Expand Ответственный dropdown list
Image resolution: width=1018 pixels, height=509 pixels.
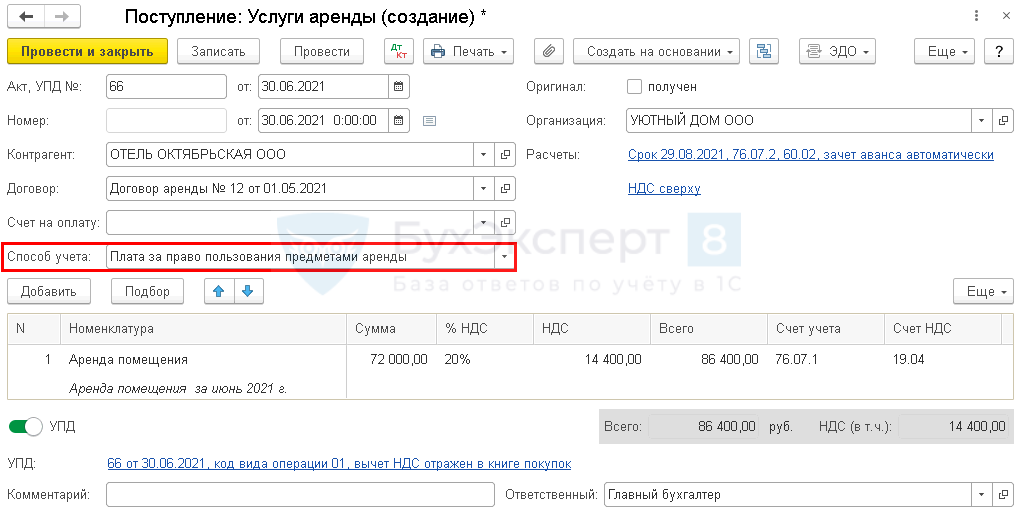[x=981, y=494]
